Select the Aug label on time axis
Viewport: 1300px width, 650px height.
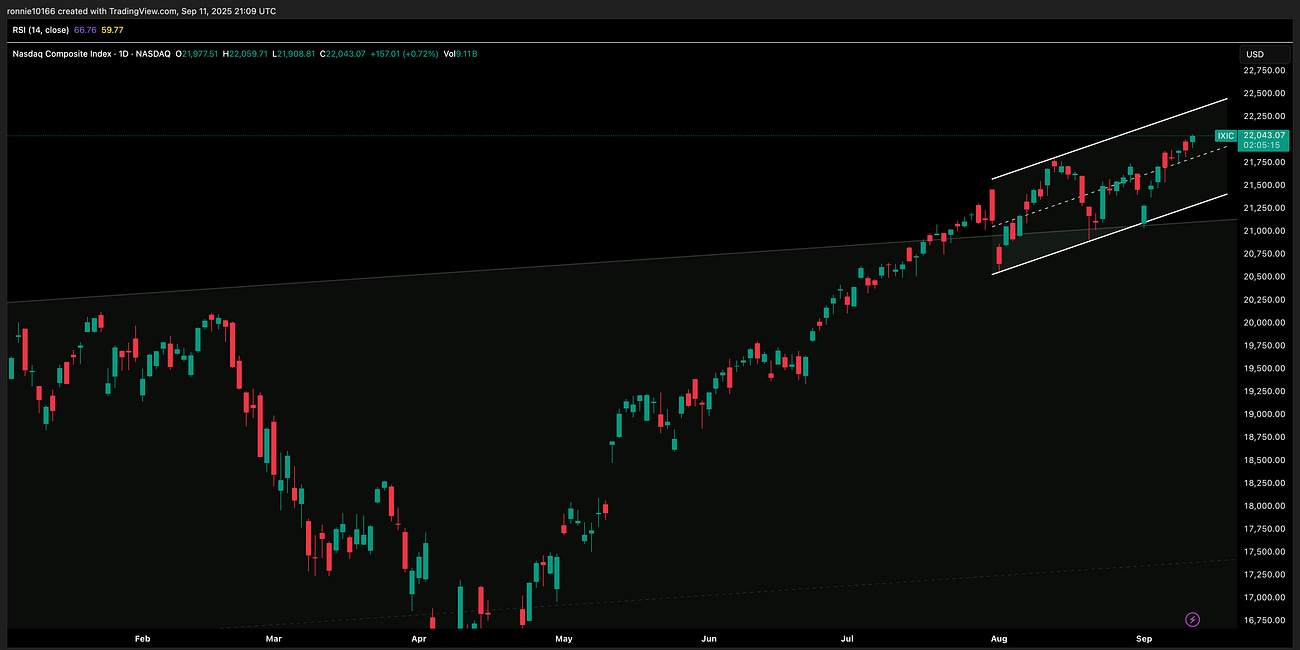click(x=999, y=638)
